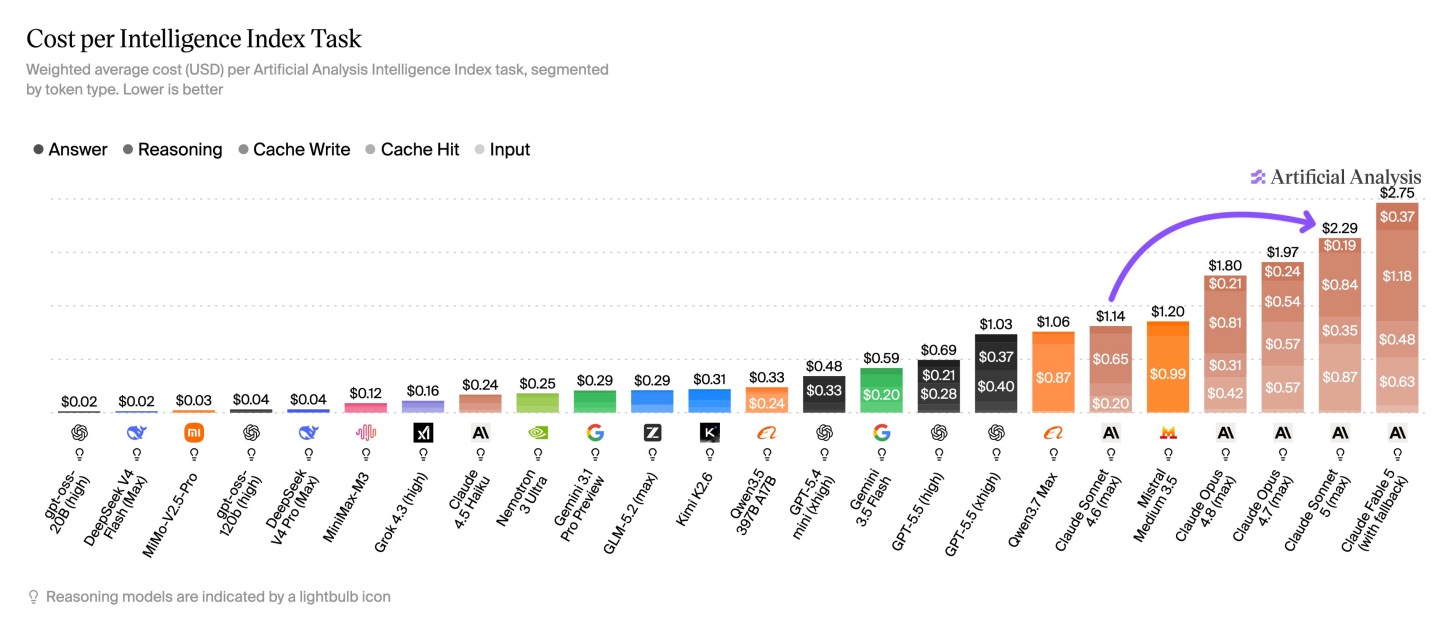Toggle the Reasoning legend series
Image resolution: width=1440 pixels, height=624 pixels.
pyautogui.click(x=172, y=149)
